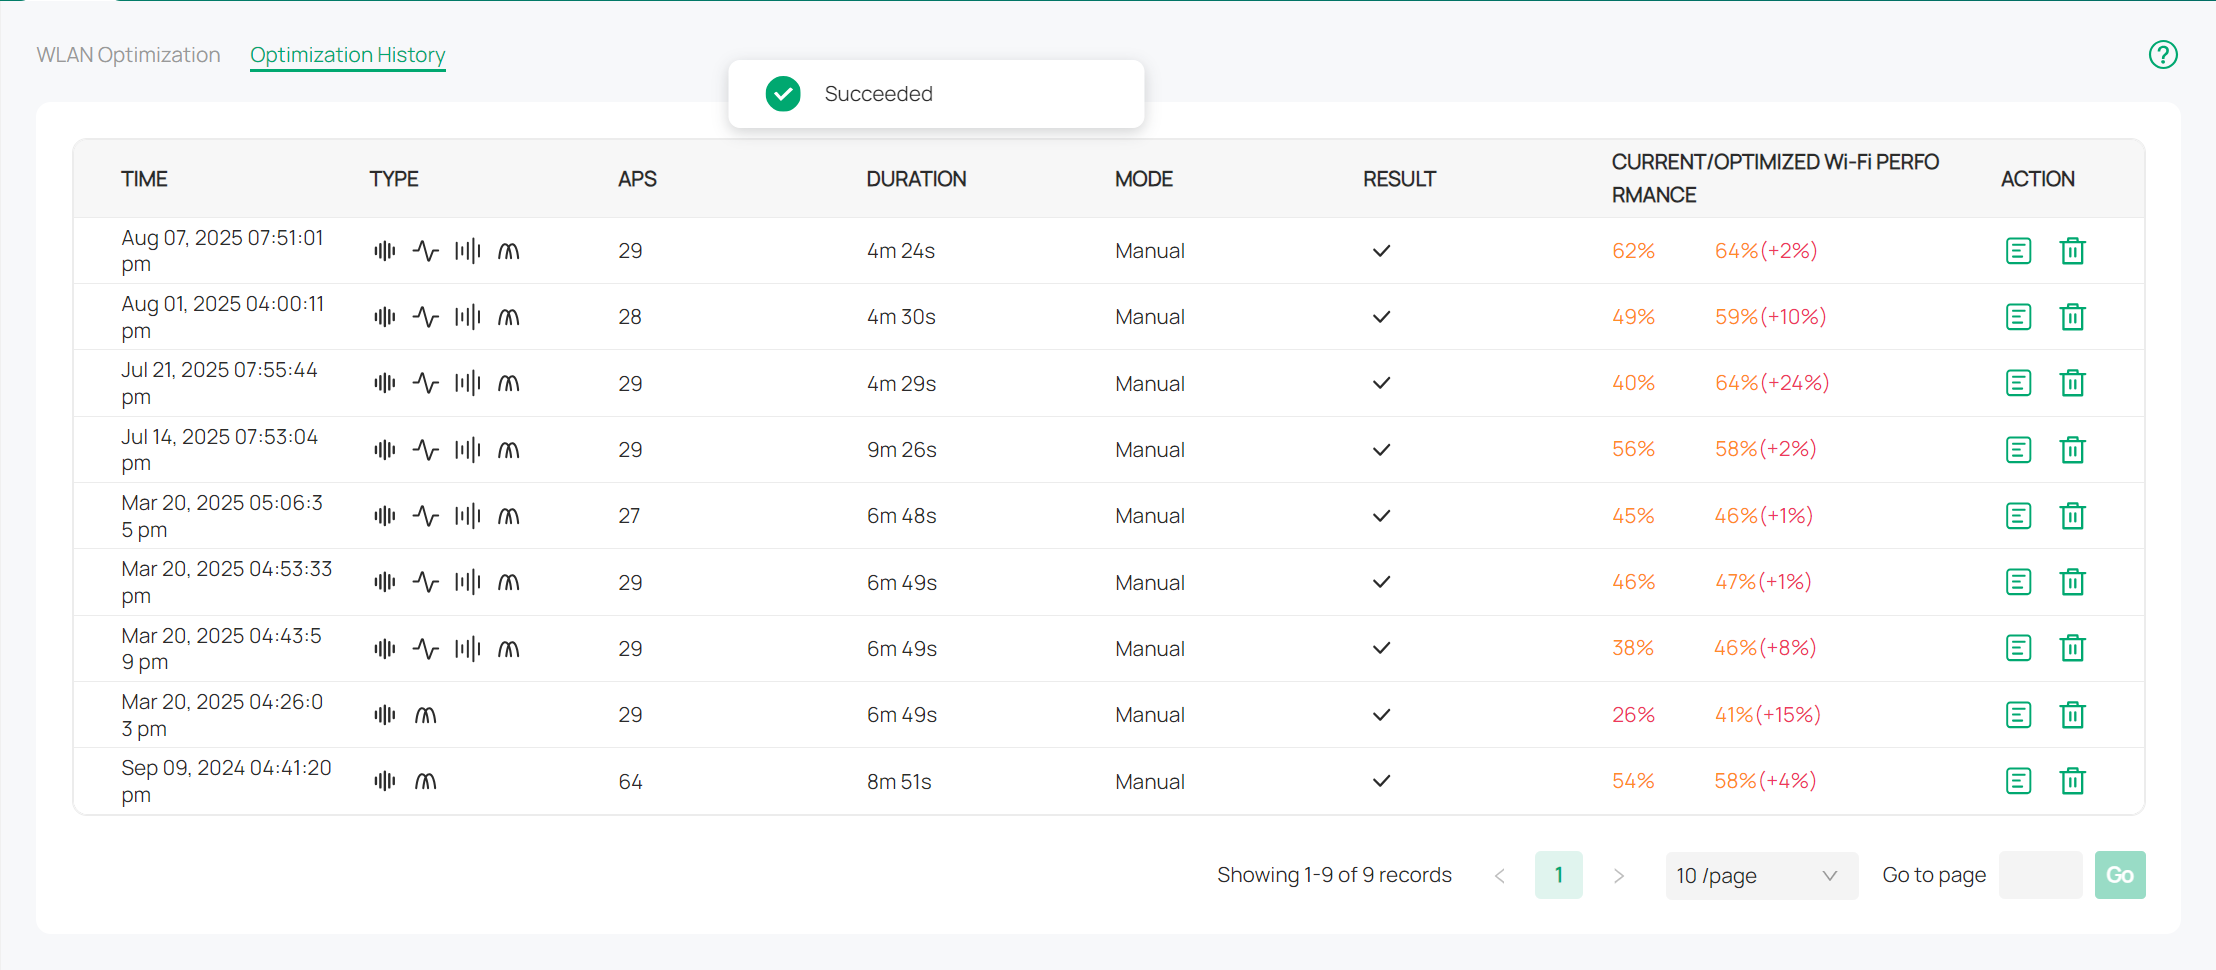2216x970 pixels.
Task: Open the 10 /page page-size dropdown
Action: click(1761, 875)
